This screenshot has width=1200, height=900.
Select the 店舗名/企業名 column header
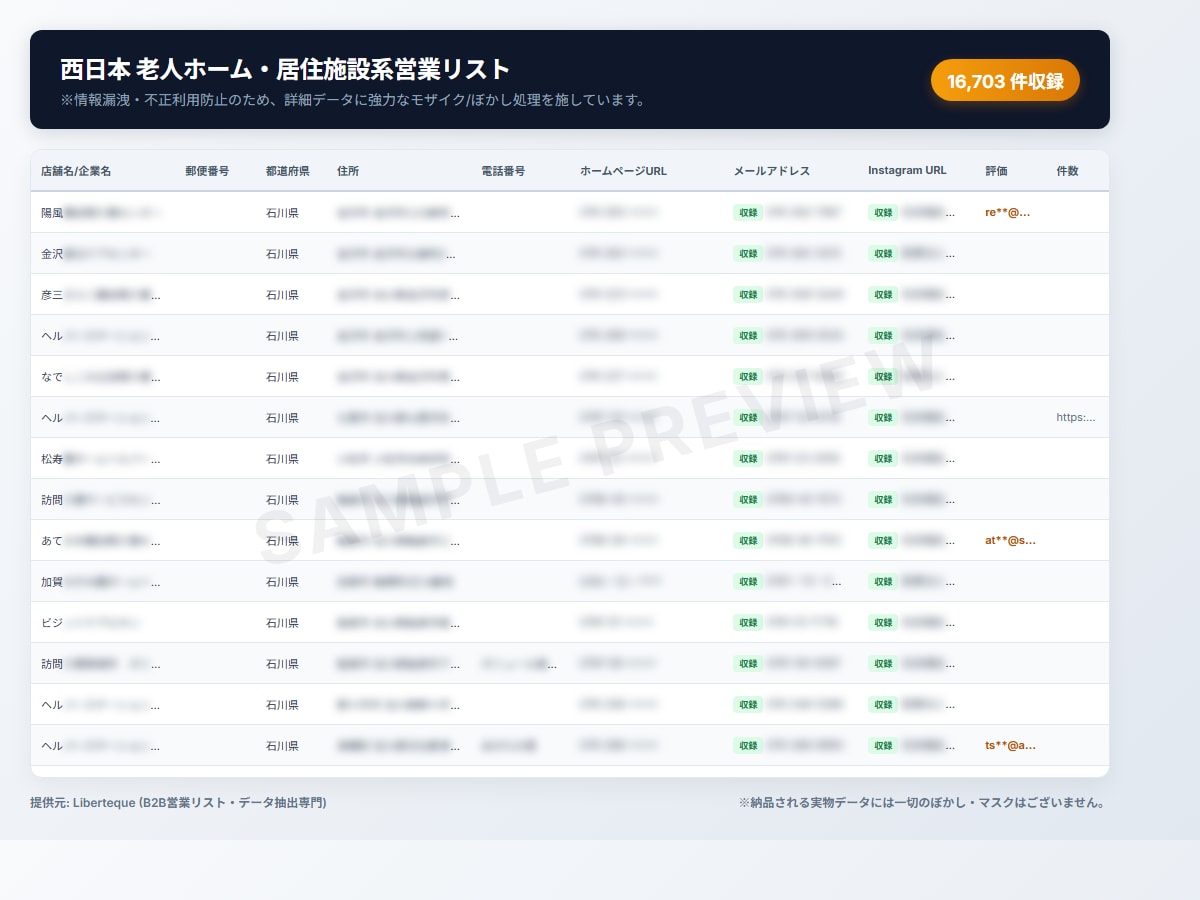click(76, 171)
